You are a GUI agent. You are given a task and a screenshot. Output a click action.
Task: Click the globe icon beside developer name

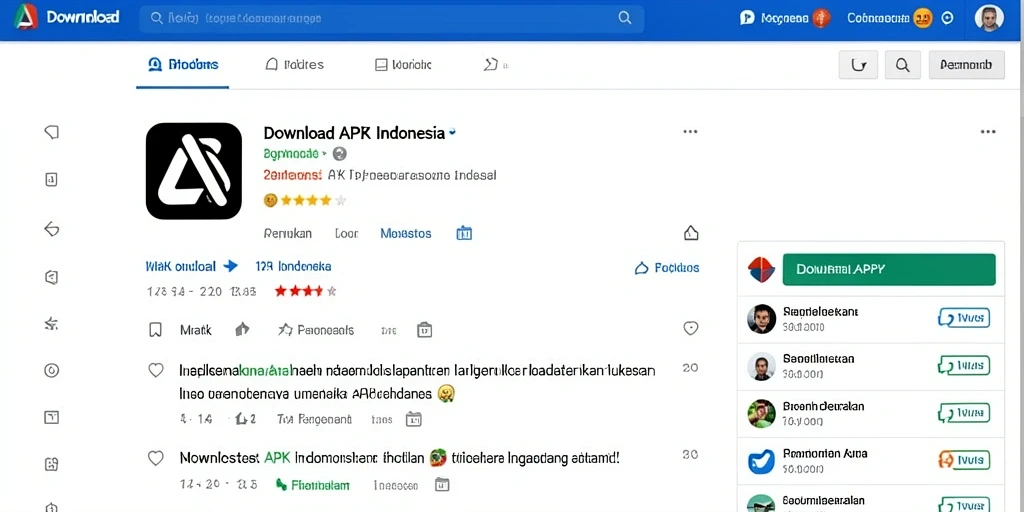click(x=340, y=154)
